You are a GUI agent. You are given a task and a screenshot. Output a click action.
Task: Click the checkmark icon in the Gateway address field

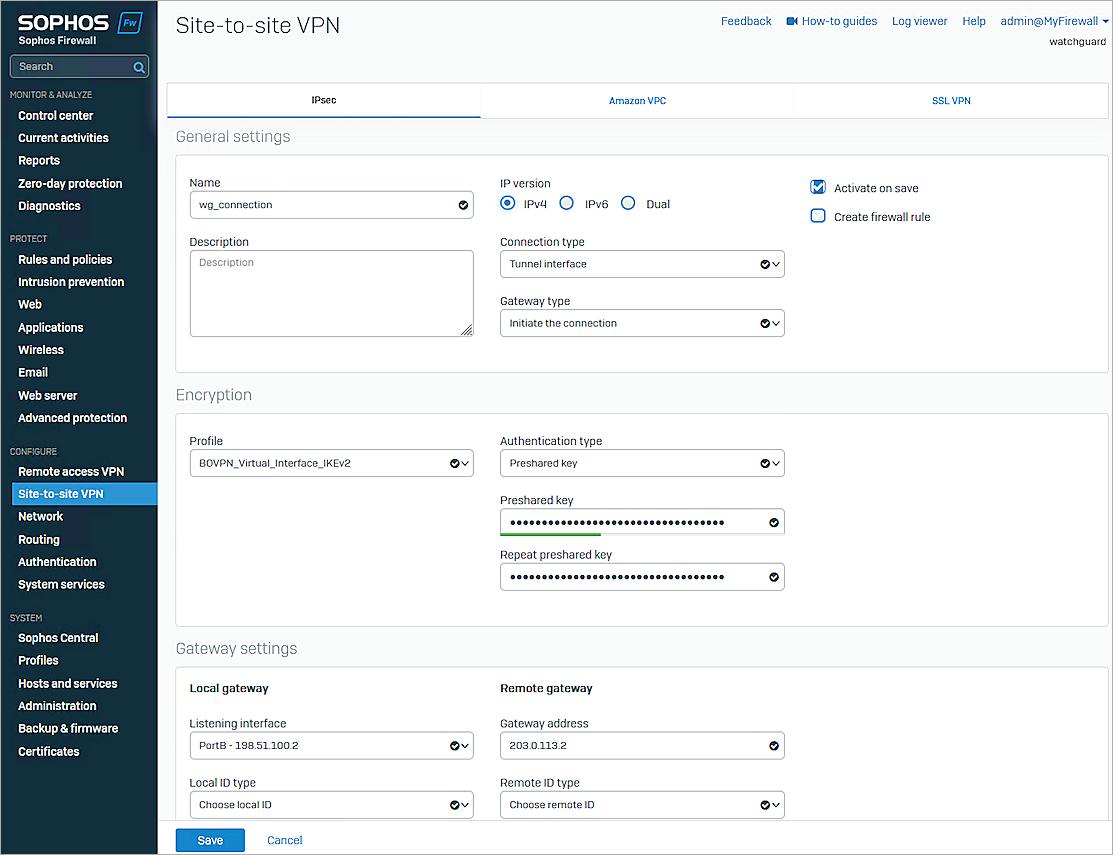(772, 745)
